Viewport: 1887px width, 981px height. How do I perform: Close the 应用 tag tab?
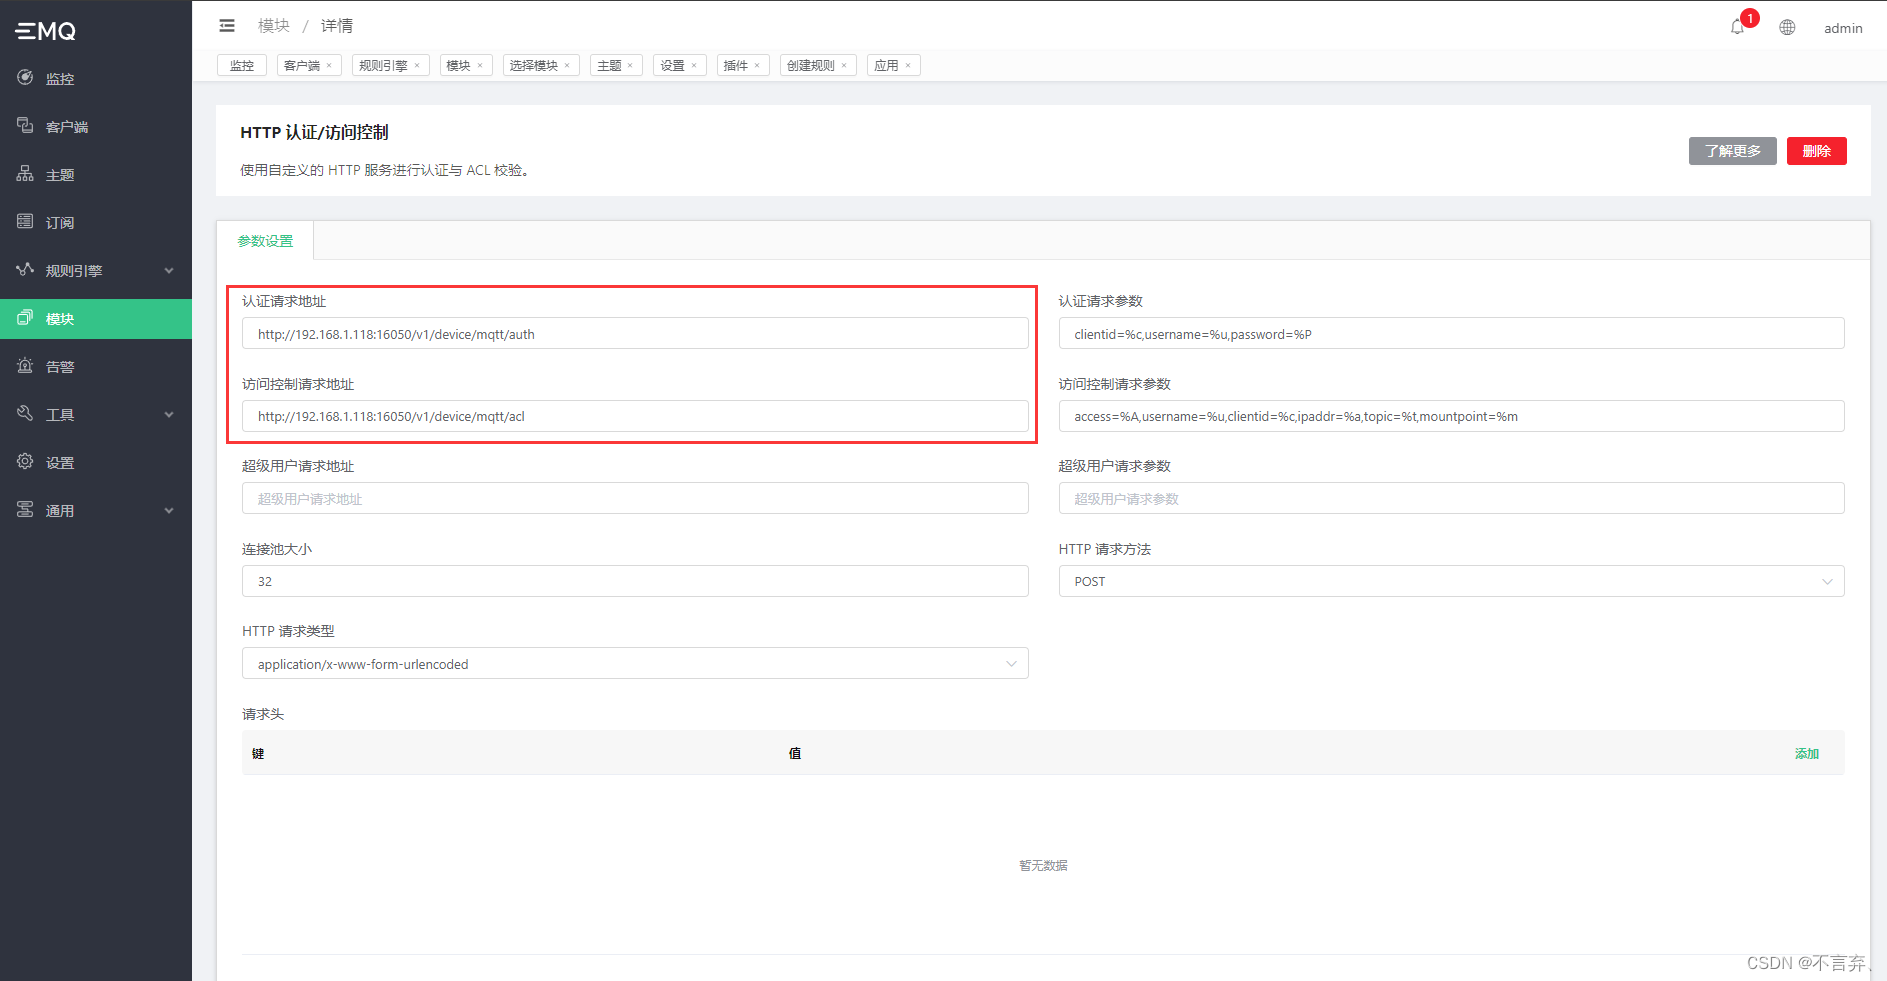(908, 66)
